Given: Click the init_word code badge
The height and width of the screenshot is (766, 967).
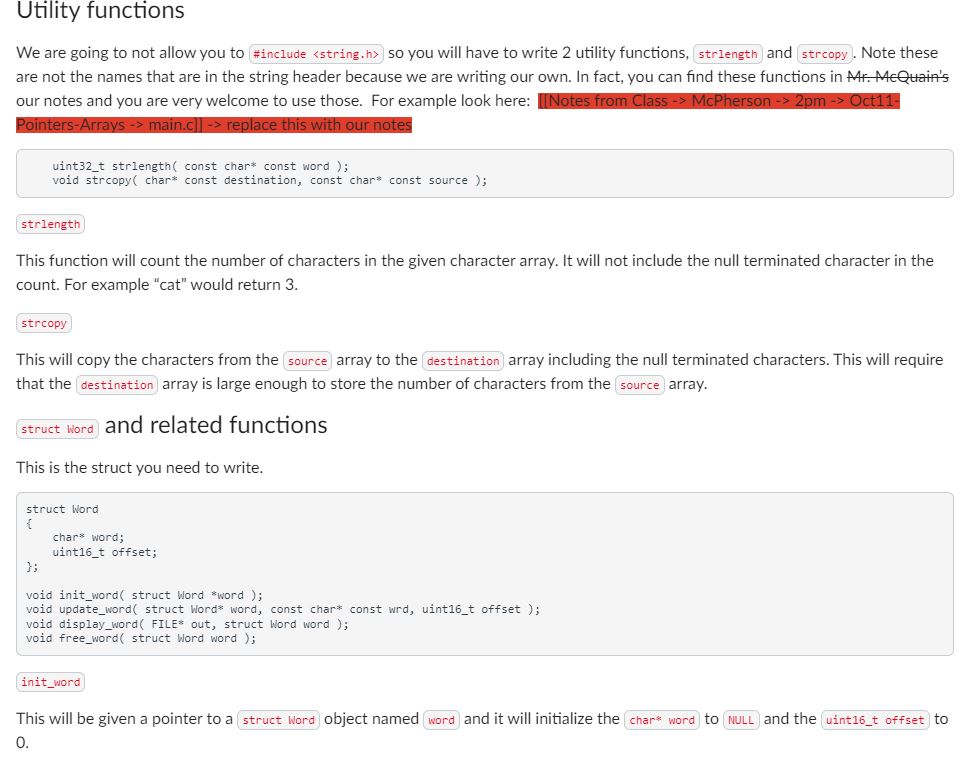Looking at the screenshot, I should point(50,681).
